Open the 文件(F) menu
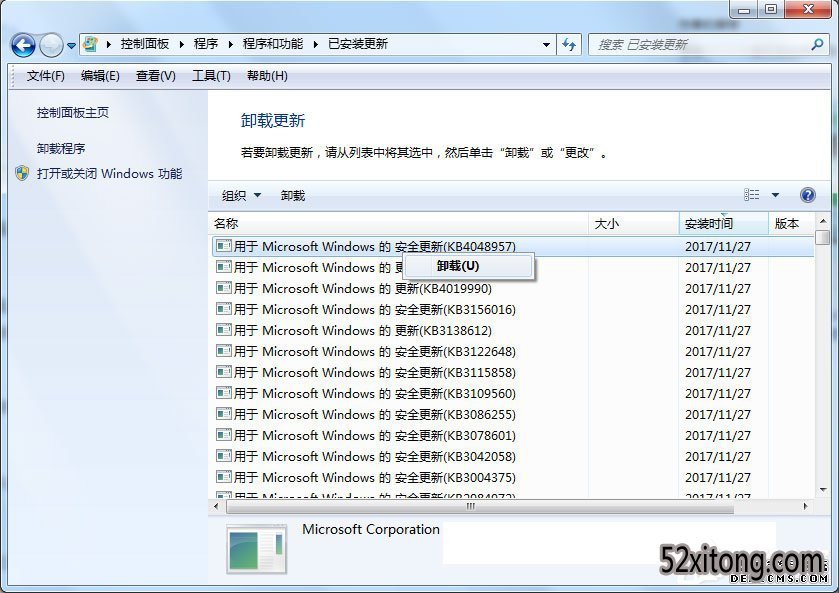 [x=45, y=76]
